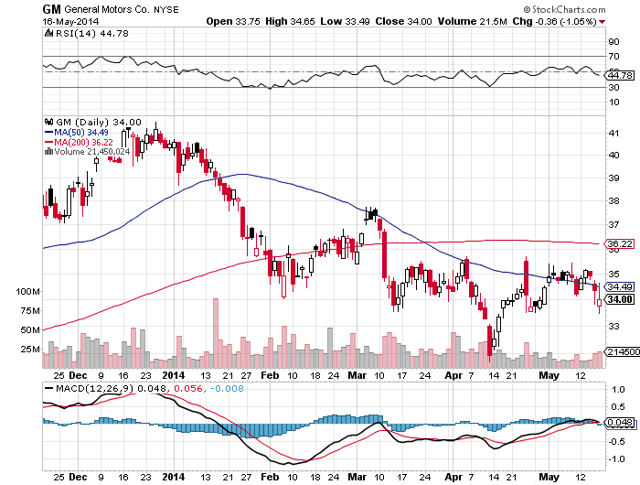
Task: Click 2014 on the MACD panel date axis
Action: point(173,477)
